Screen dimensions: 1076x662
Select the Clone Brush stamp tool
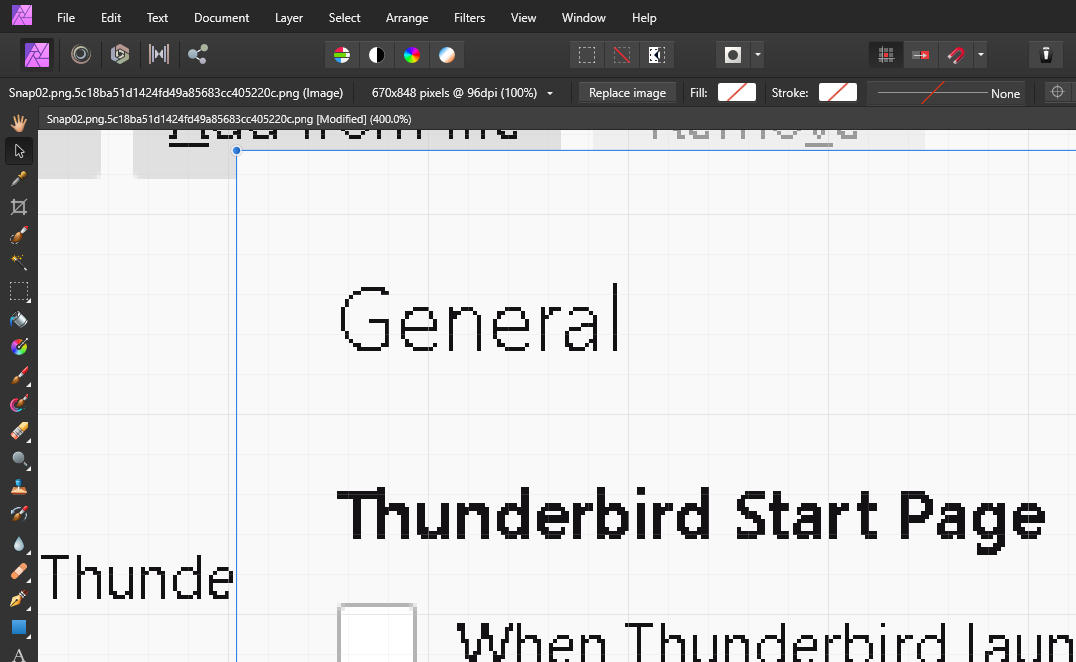coord(19,487)
